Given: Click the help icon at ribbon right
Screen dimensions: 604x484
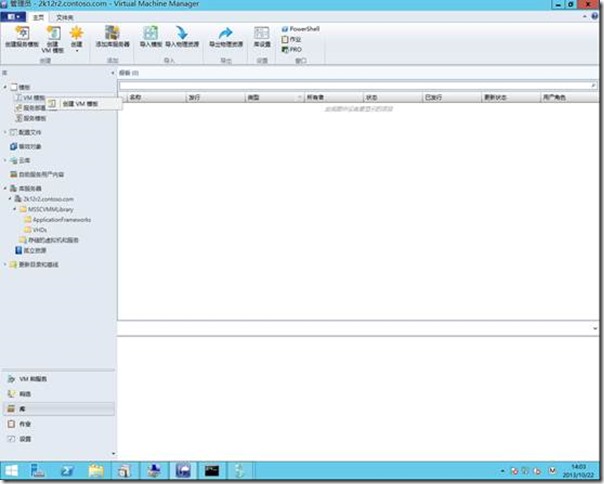Looking at the screenshot, I should click(x=595, y=16).
